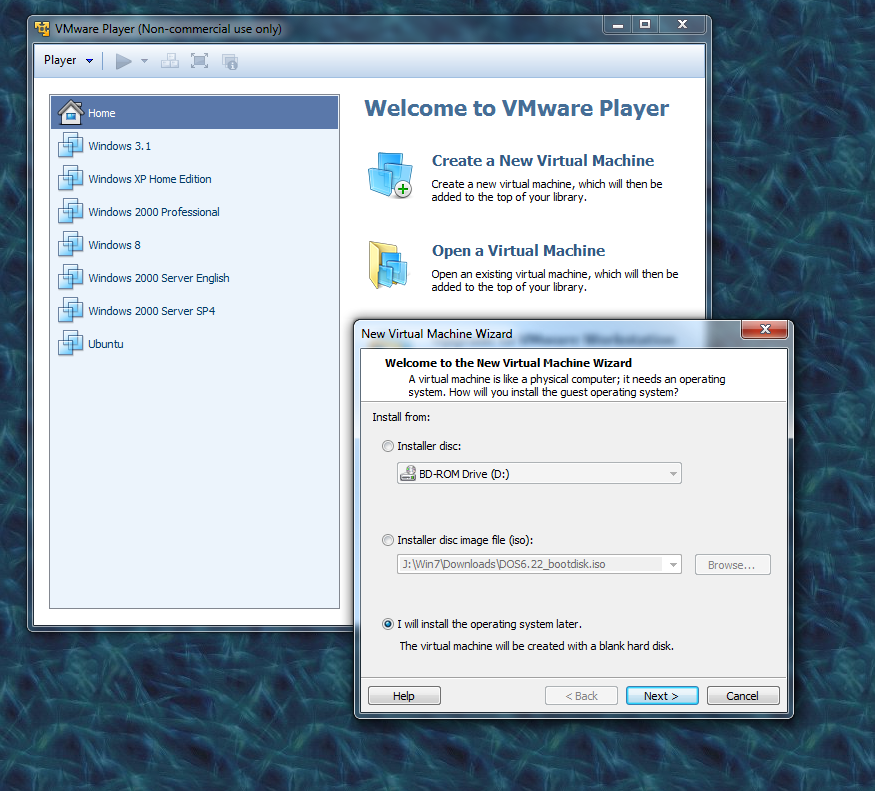This screenshot has width=875, height=791.
Task: Select the Windows 8 label in the library
Action: pos(114,245)
